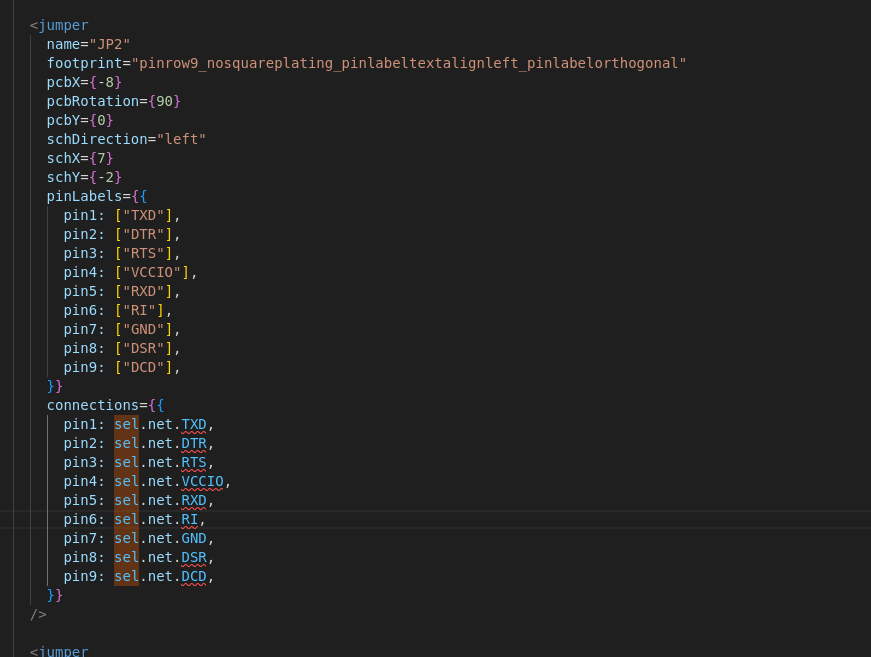Click the "RTS" label string for pin3
The image size is (871, 657).
coord(143,253)
